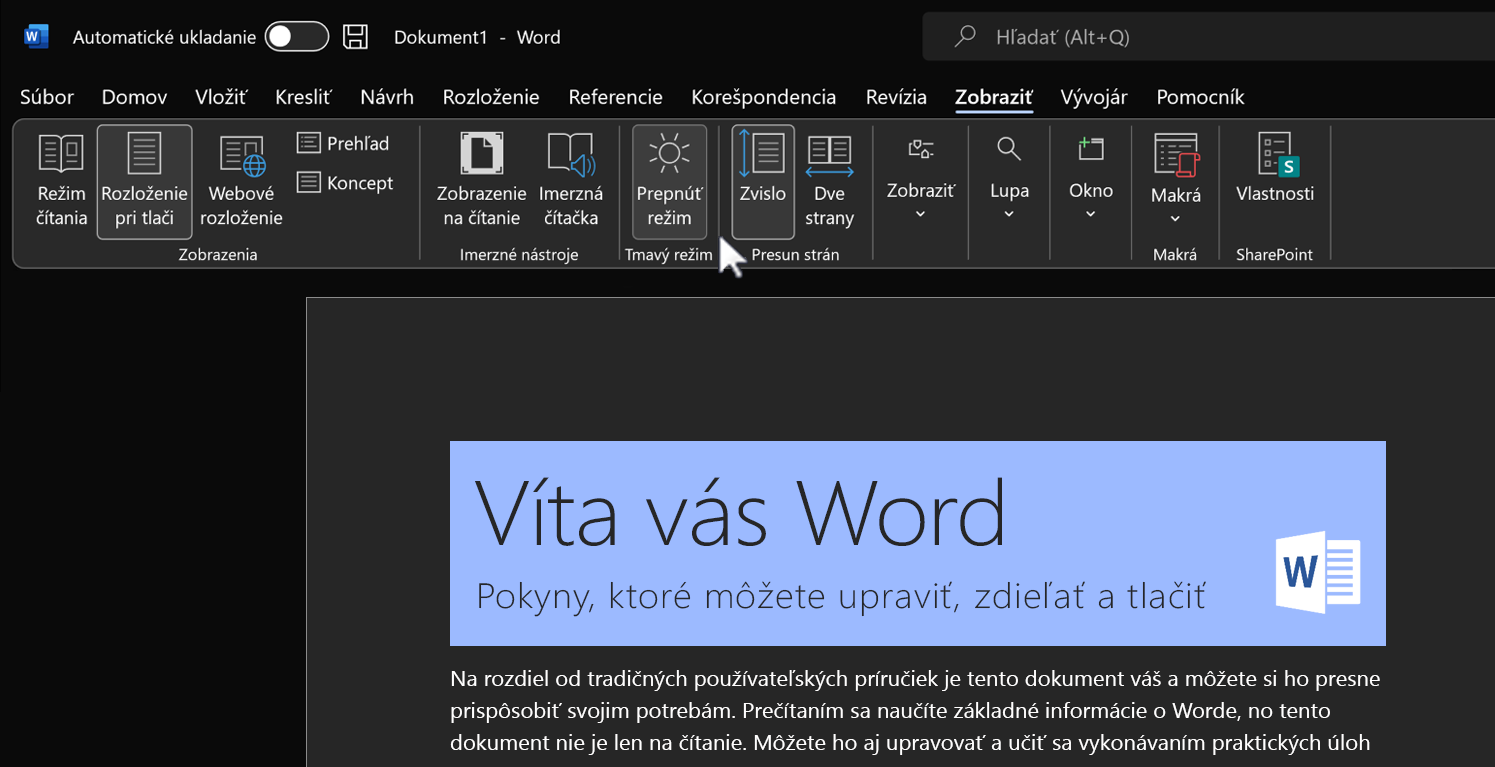Switch to Koncept draft view
This screenshot has height=767, width=1495.
tap(346, 183)
